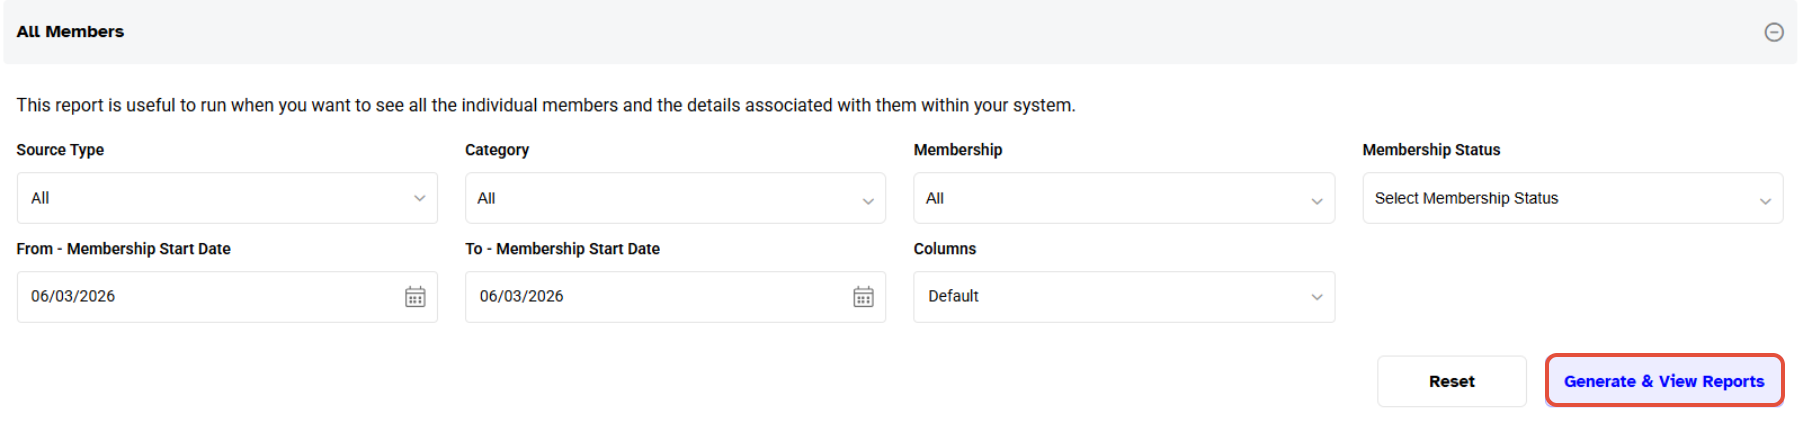Click the Columns field label
Screen dimensions: 1812x432
tap(944, 249)
